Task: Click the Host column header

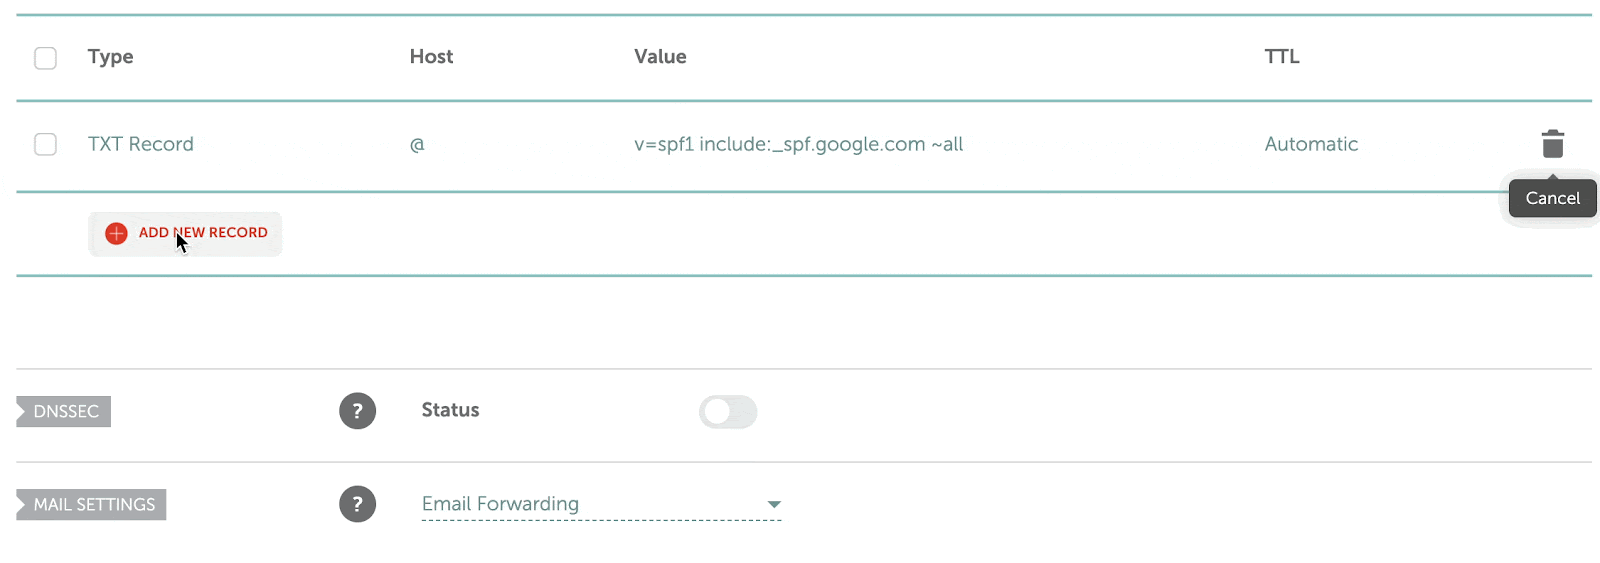Action: click(431, 57)
